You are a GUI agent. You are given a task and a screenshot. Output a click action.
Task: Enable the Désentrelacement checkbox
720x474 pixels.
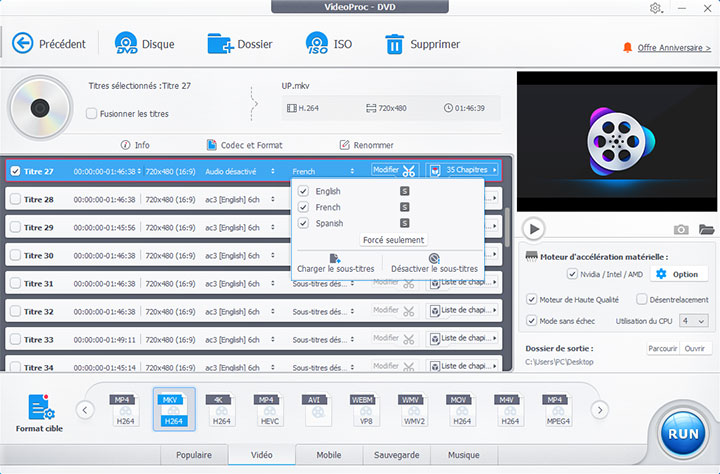[641, 299]
